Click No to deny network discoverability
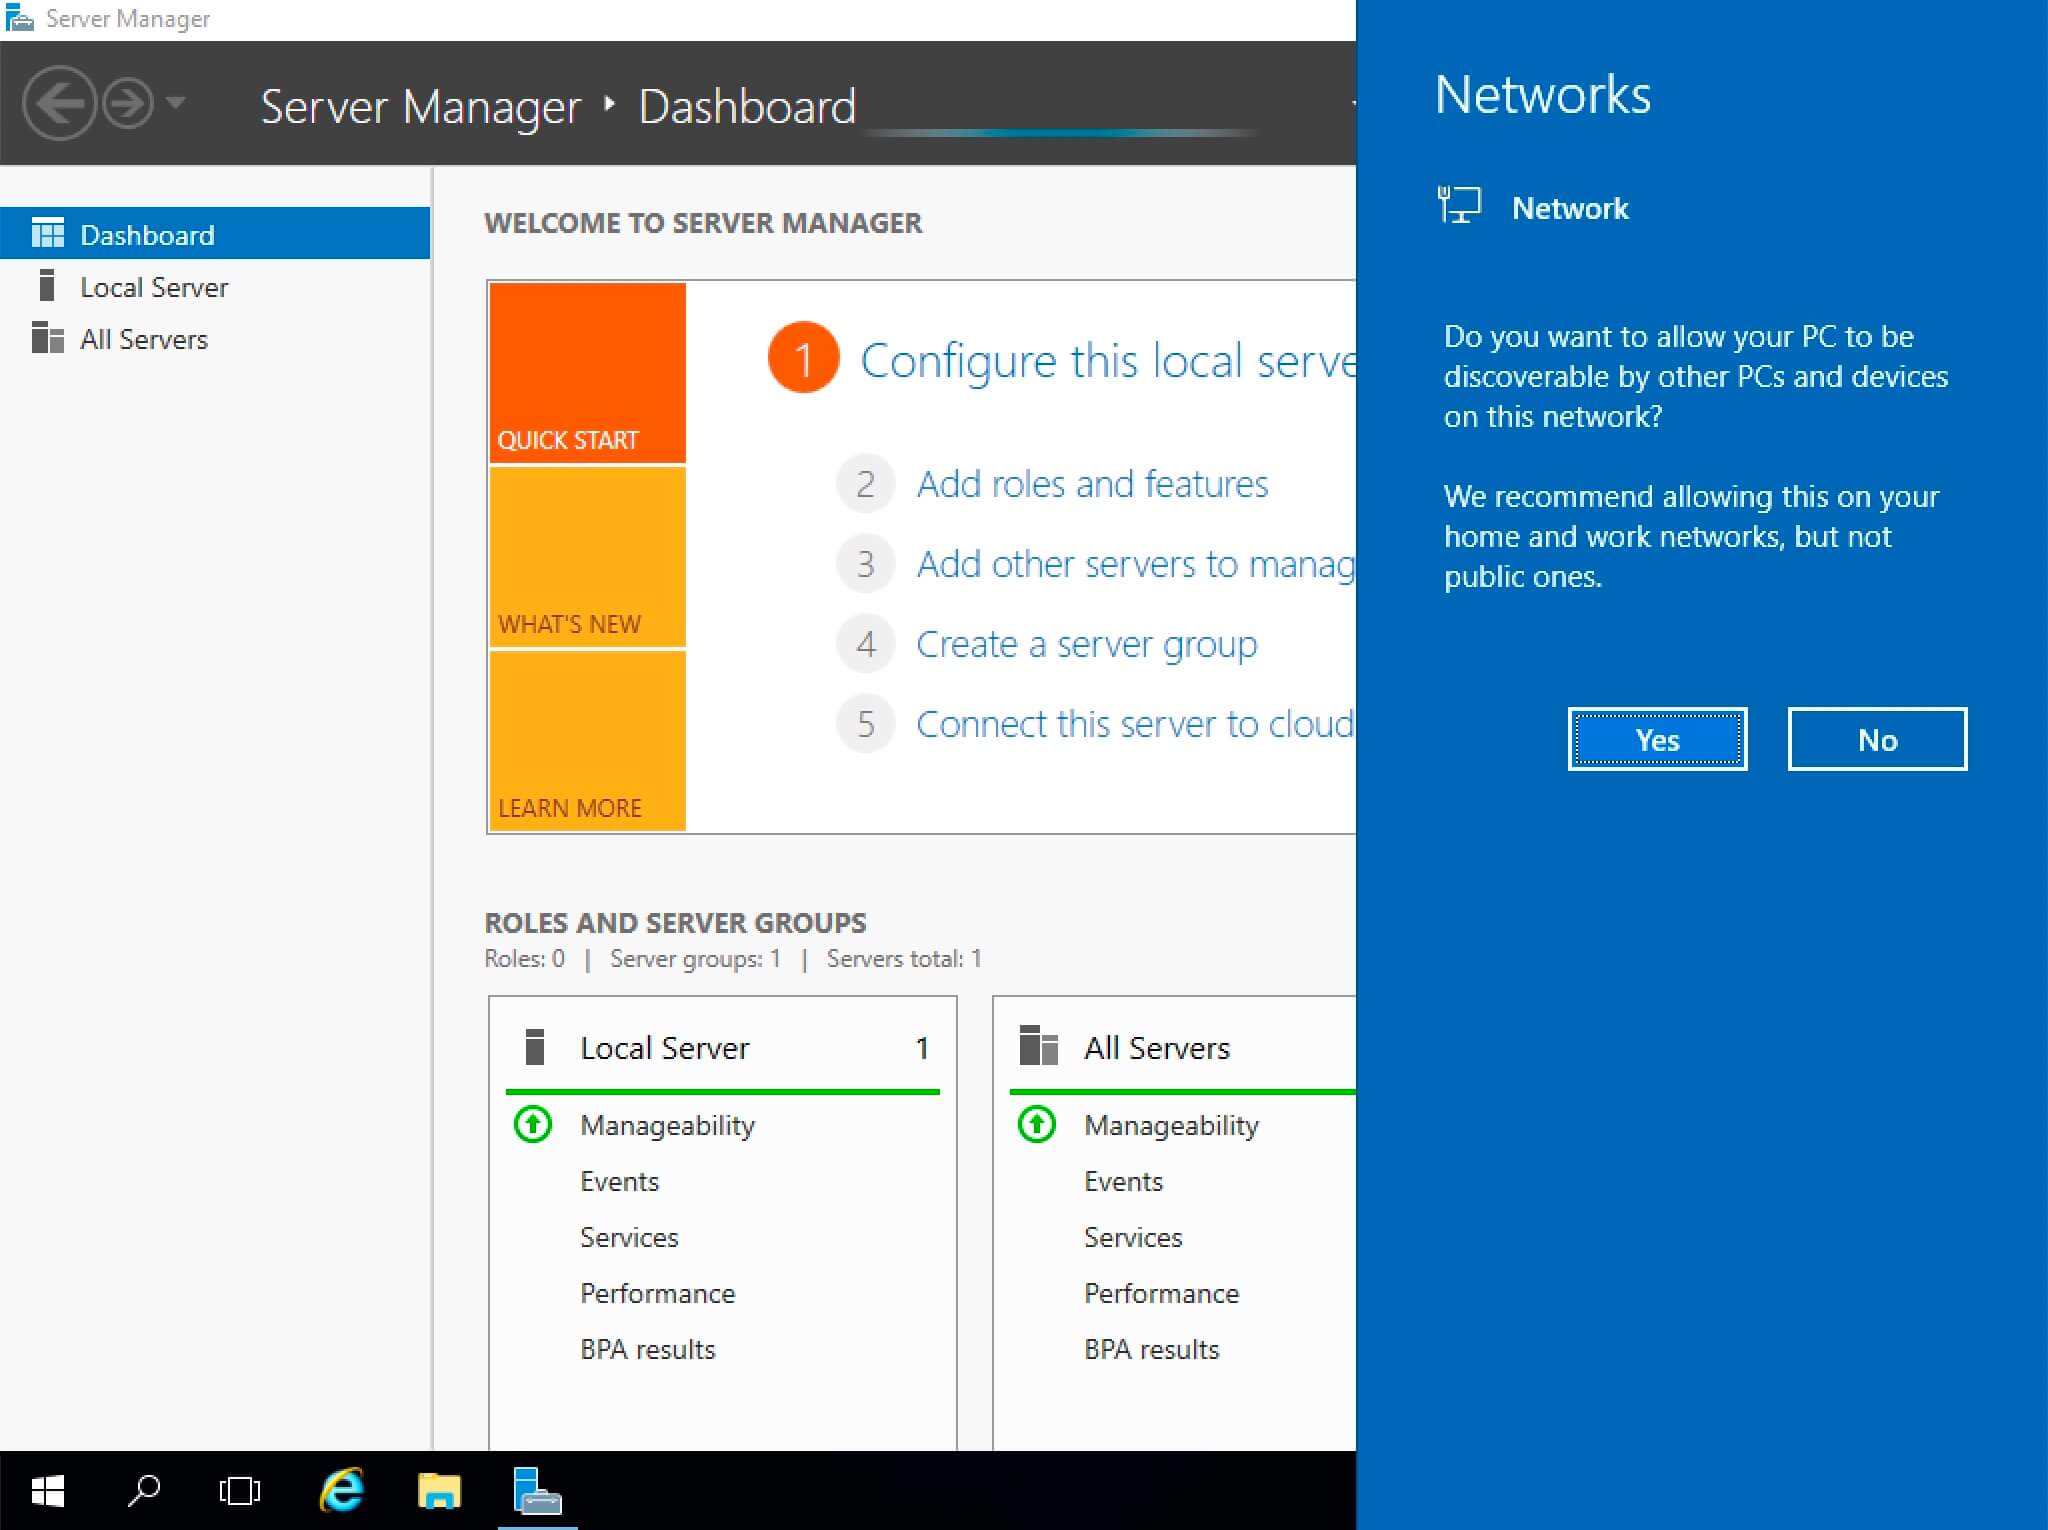 coord(1874,739)
